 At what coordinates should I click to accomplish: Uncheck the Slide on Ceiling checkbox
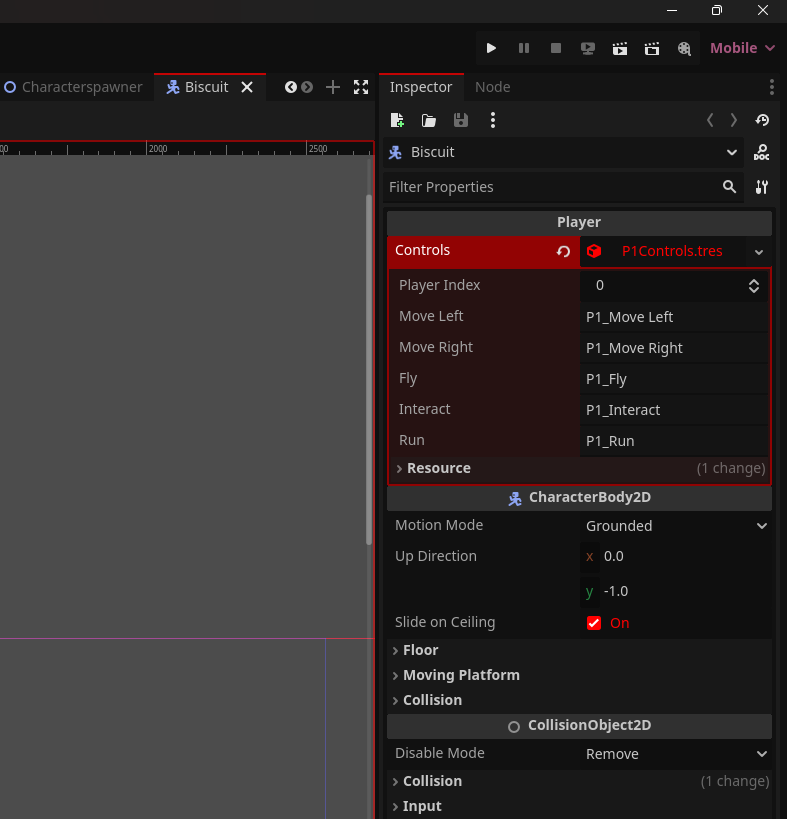pyautogui.click(x=594, y=623)
